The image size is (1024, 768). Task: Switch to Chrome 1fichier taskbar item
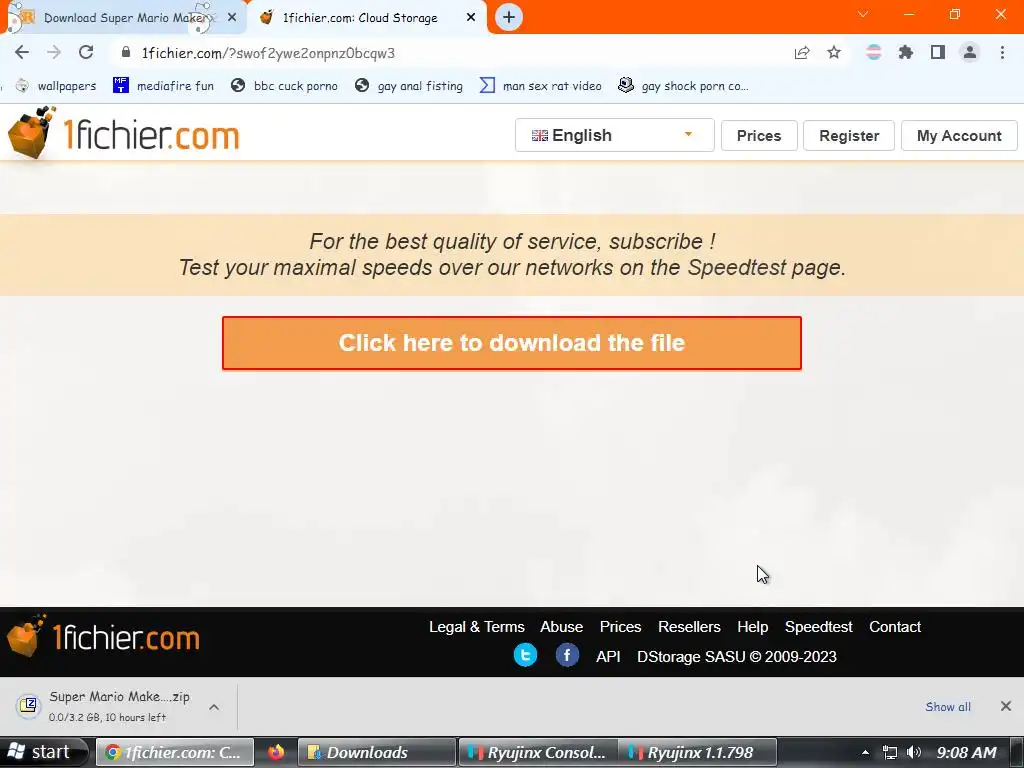175,752
